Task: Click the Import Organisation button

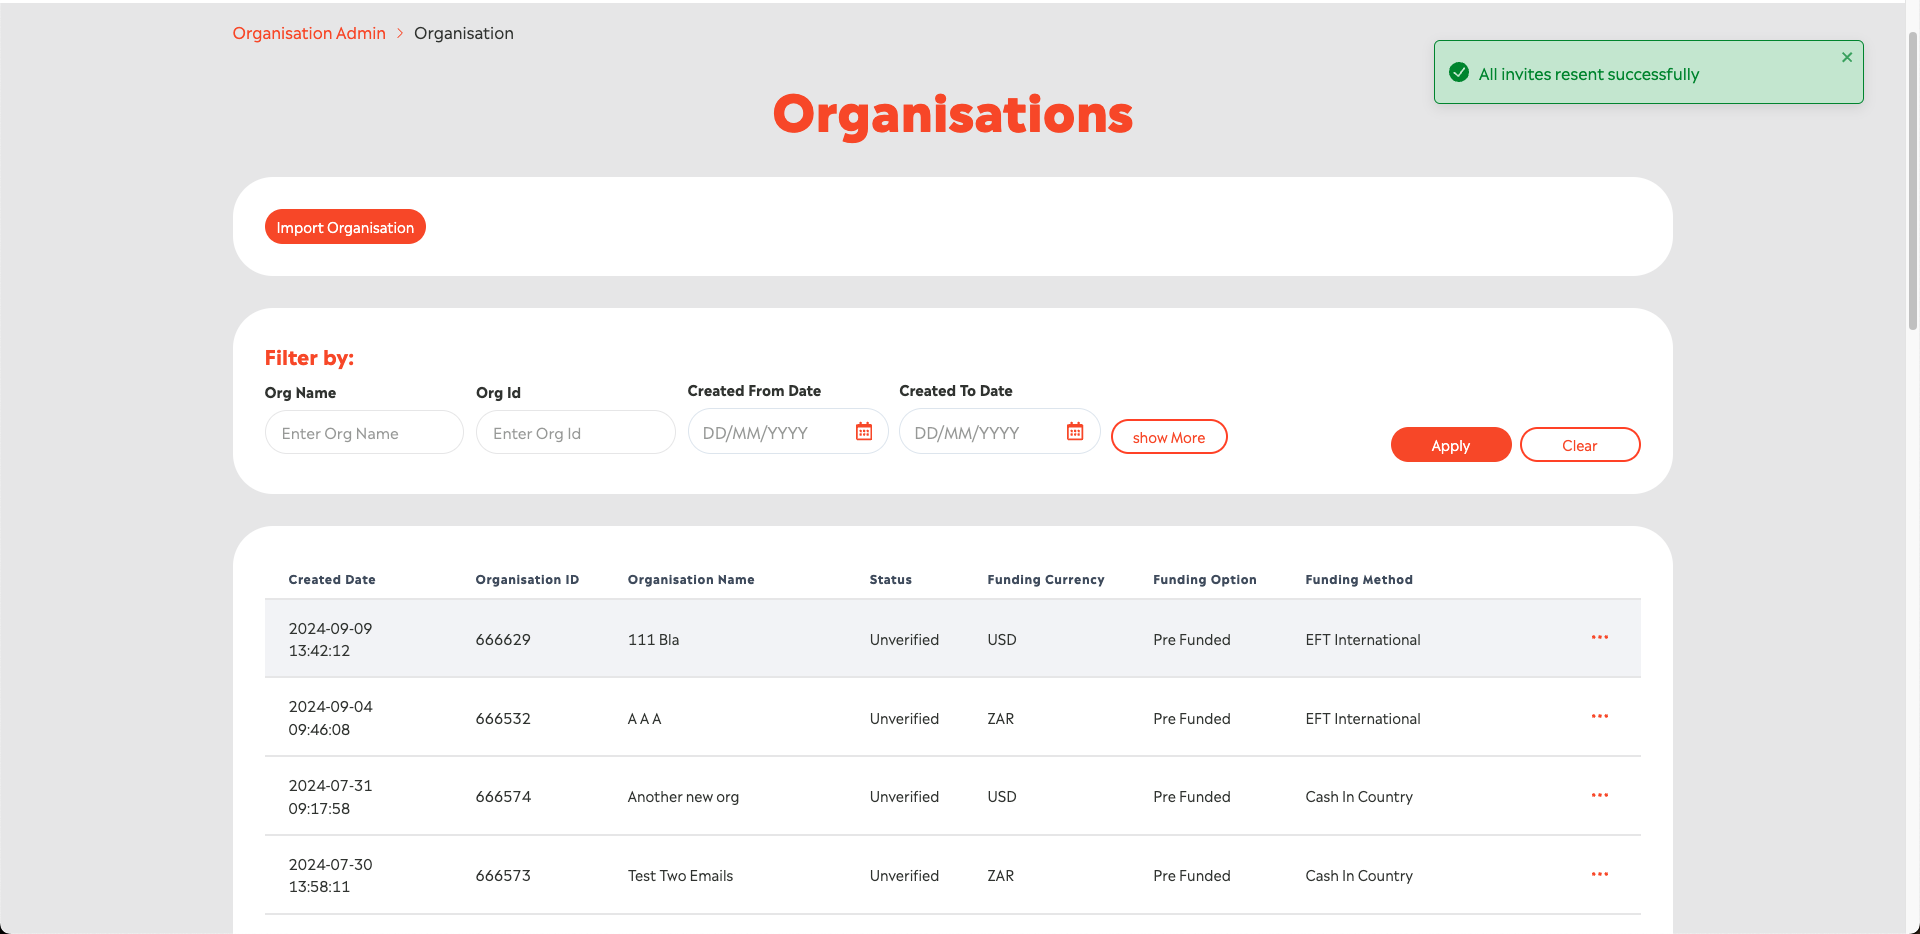Action: coord(345,227)
